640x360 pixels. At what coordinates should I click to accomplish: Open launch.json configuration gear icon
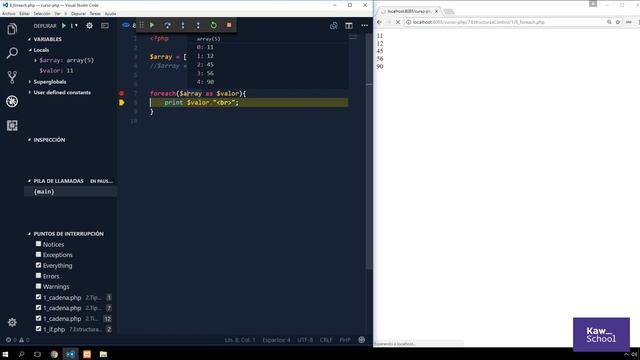coord(89,25)
